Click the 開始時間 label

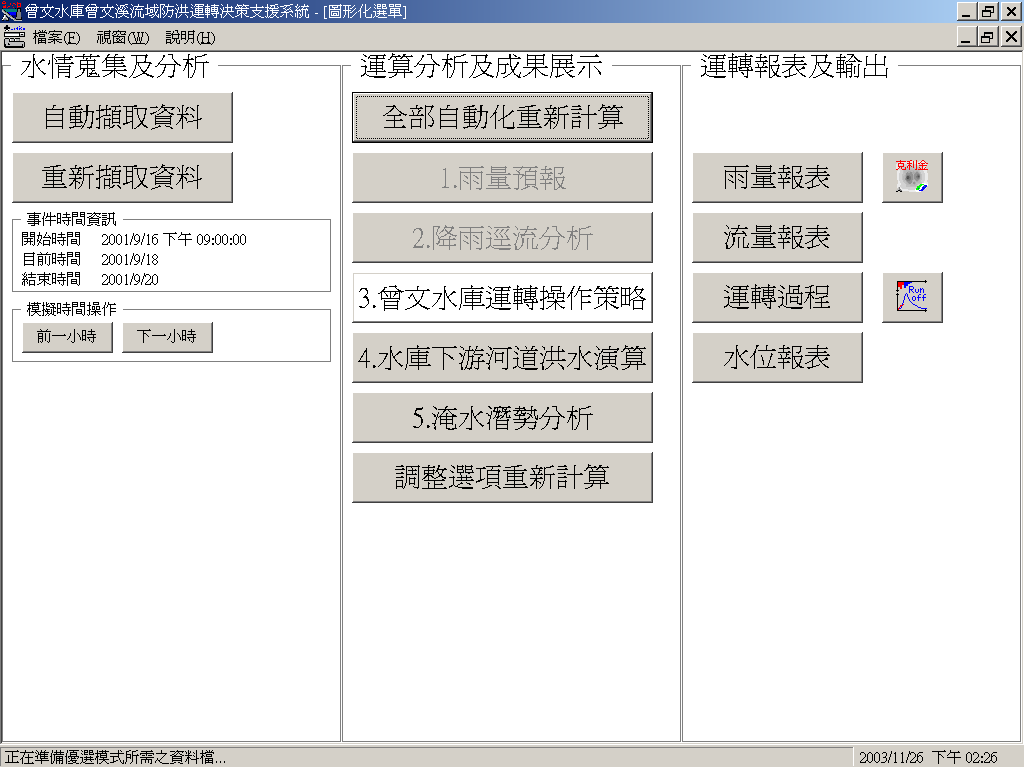click(52, 240)
